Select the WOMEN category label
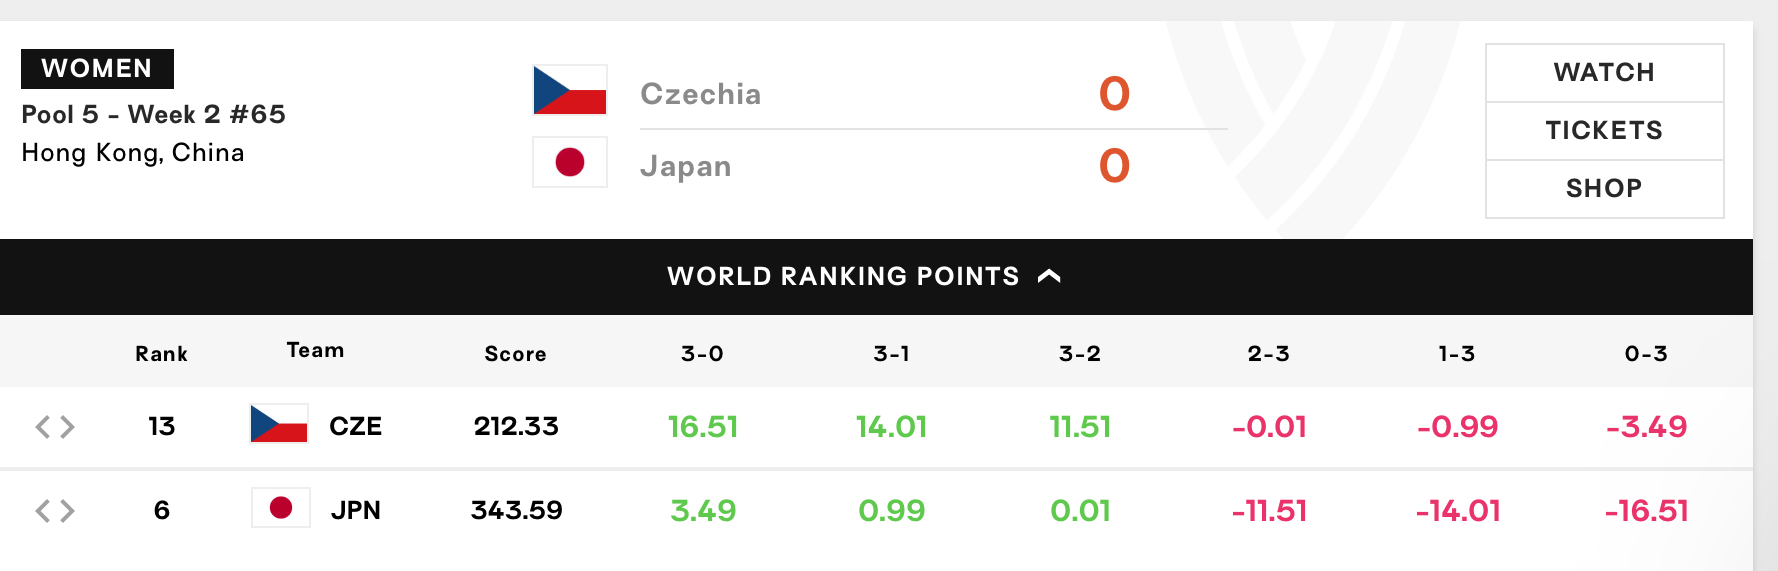Screen dimensions: 1778x571 pos(97,69)
